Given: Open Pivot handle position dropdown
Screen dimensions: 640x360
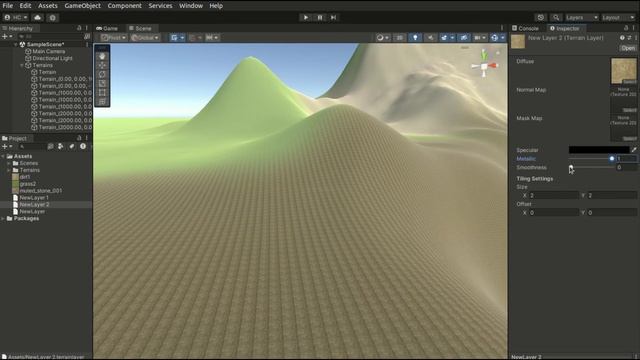Looking at the screenshot, I should point(114,38).
